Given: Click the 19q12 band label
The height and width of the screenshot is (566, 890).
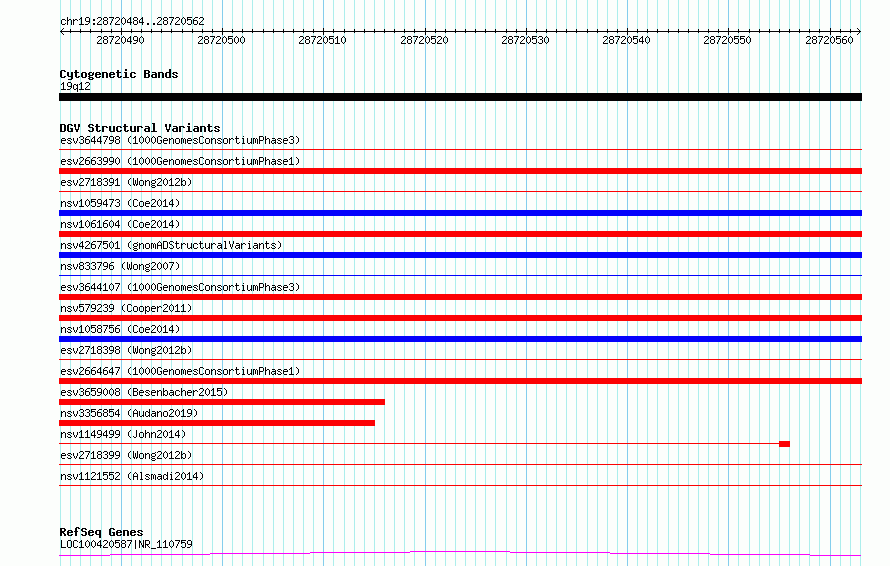Looking at the screenshot, I should [75, 86].
